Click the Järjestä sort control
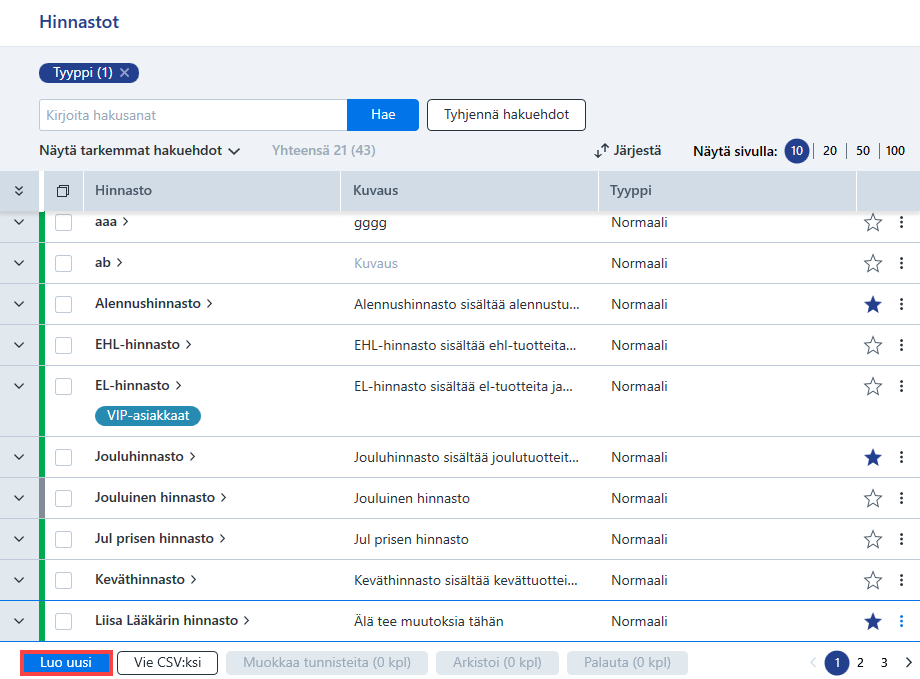 tap(627, 151)
